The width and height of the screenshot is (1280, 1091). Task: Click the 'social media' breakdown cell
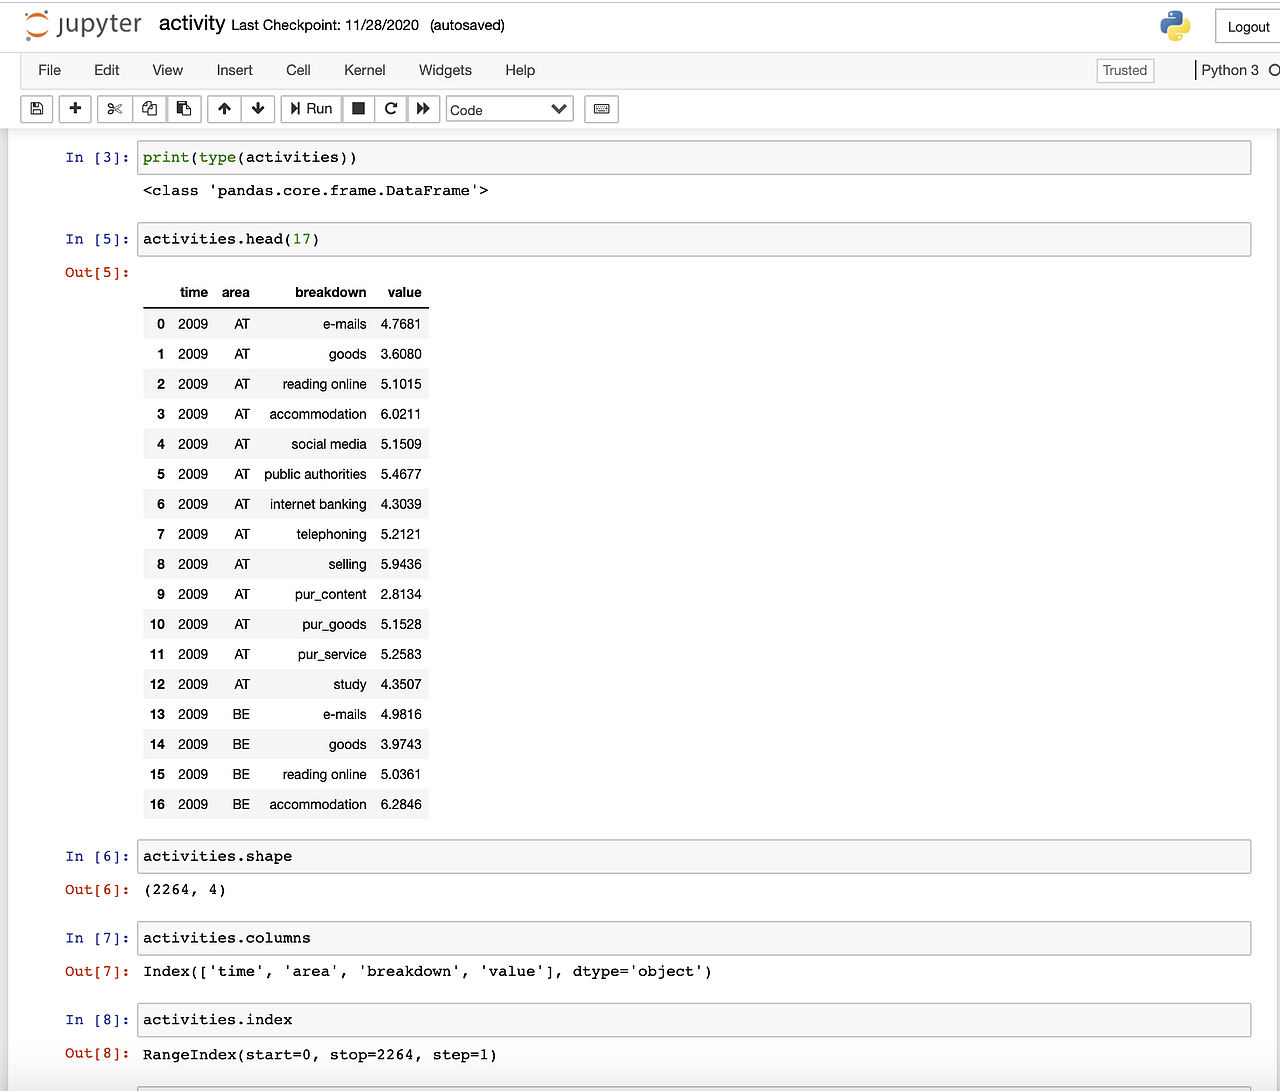click(329, 444)
